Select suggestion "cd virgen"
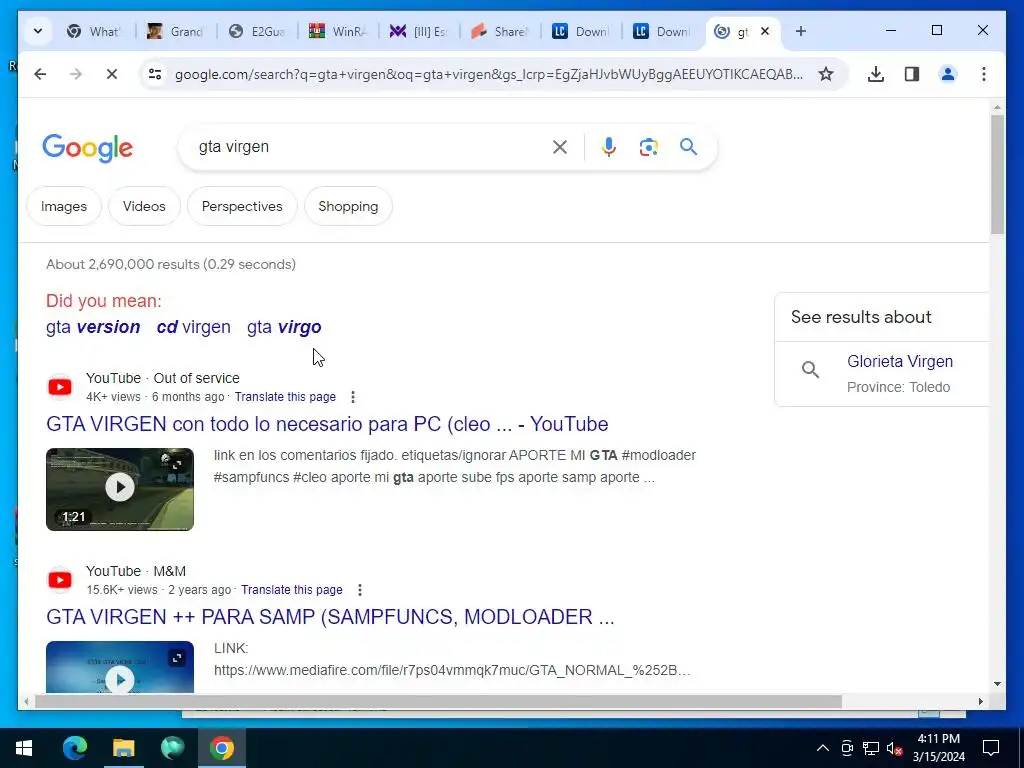This screenshot has width=1024, height=768. 193,327
